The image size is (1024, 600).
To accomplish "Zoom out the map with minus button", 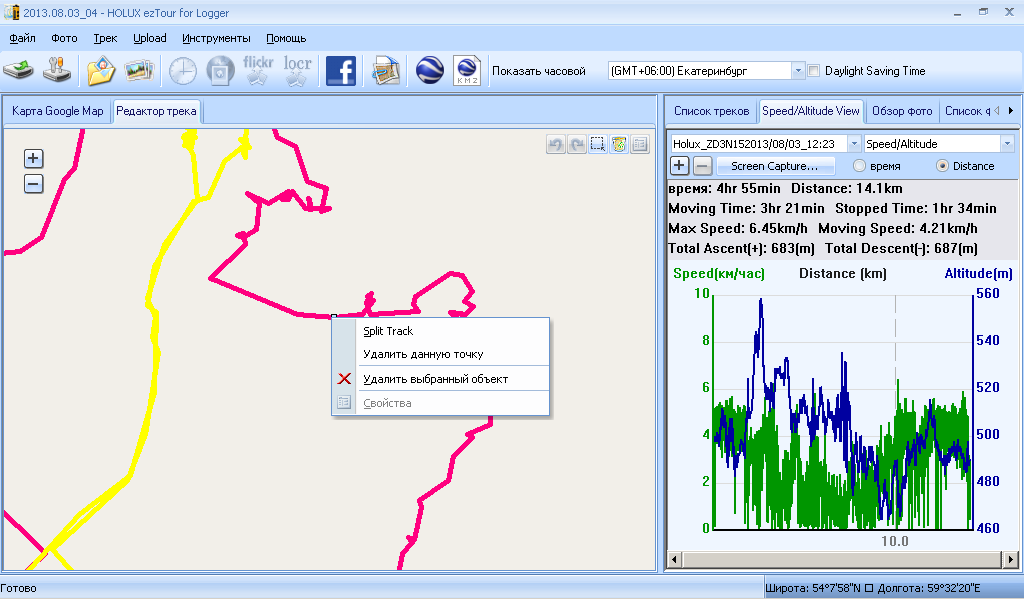I will click(33, 184).
